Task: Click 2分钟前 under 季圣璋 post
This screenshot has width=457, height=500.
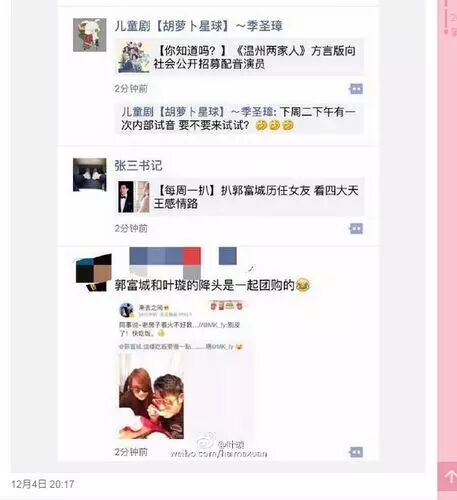Action: [x=131, y=89]
